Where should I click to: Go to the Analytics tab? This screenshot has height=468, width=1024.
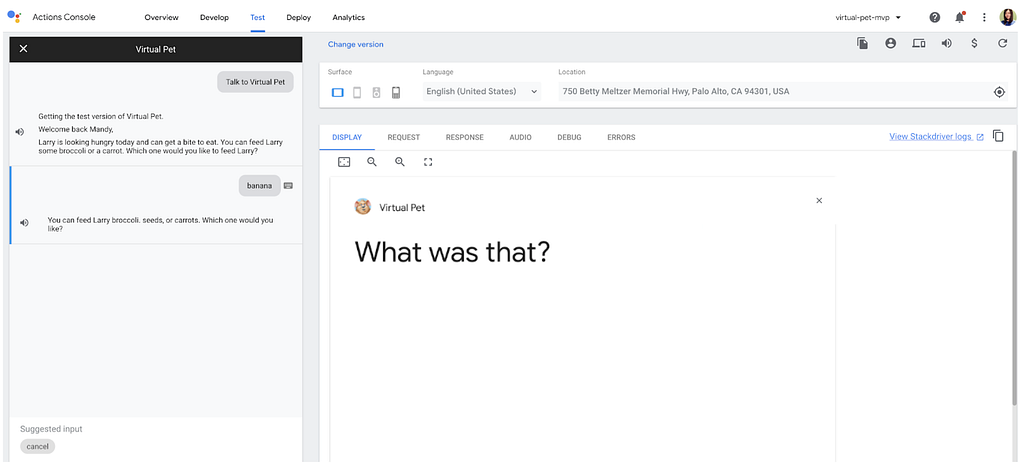click(x=348, y=18)
